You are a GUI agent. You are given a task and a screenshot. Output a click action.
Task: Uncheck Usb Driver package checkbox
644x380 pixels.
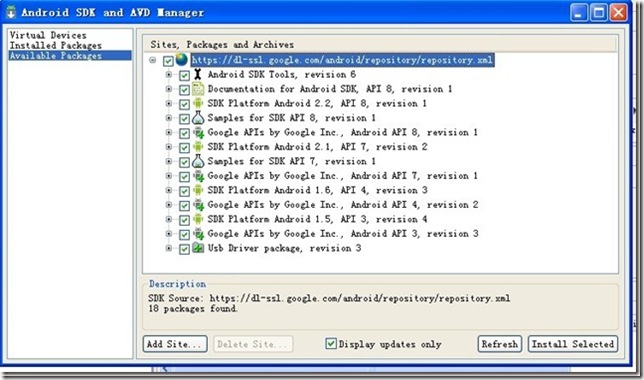pyautogui.click(x=184, y=249)
